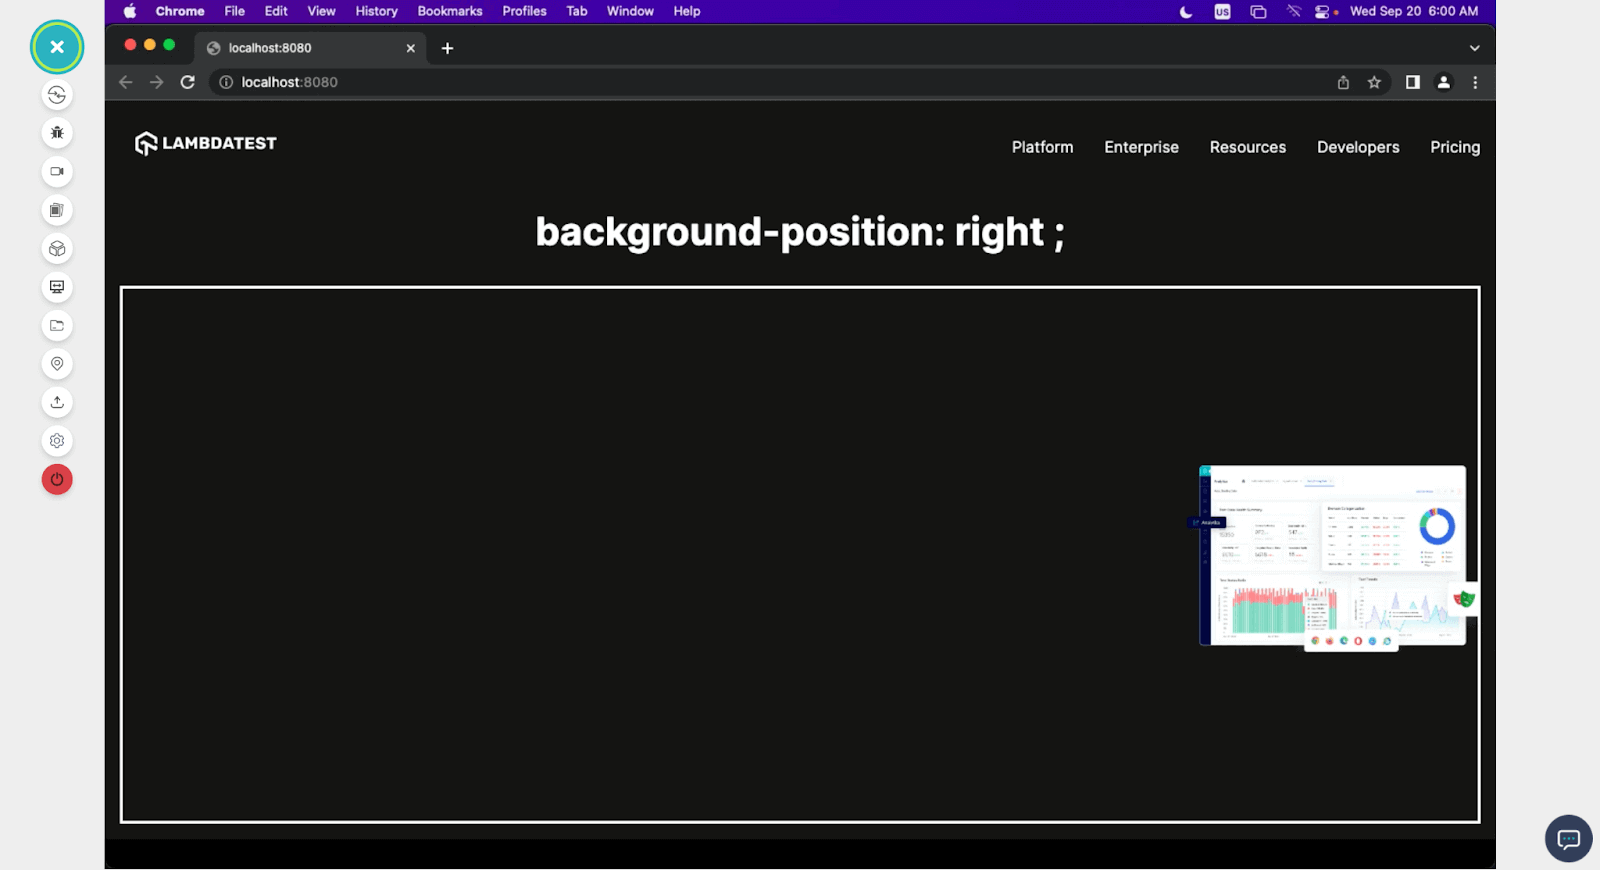
Task: Open the Wi-Fi status icon
Action: 1294,12
